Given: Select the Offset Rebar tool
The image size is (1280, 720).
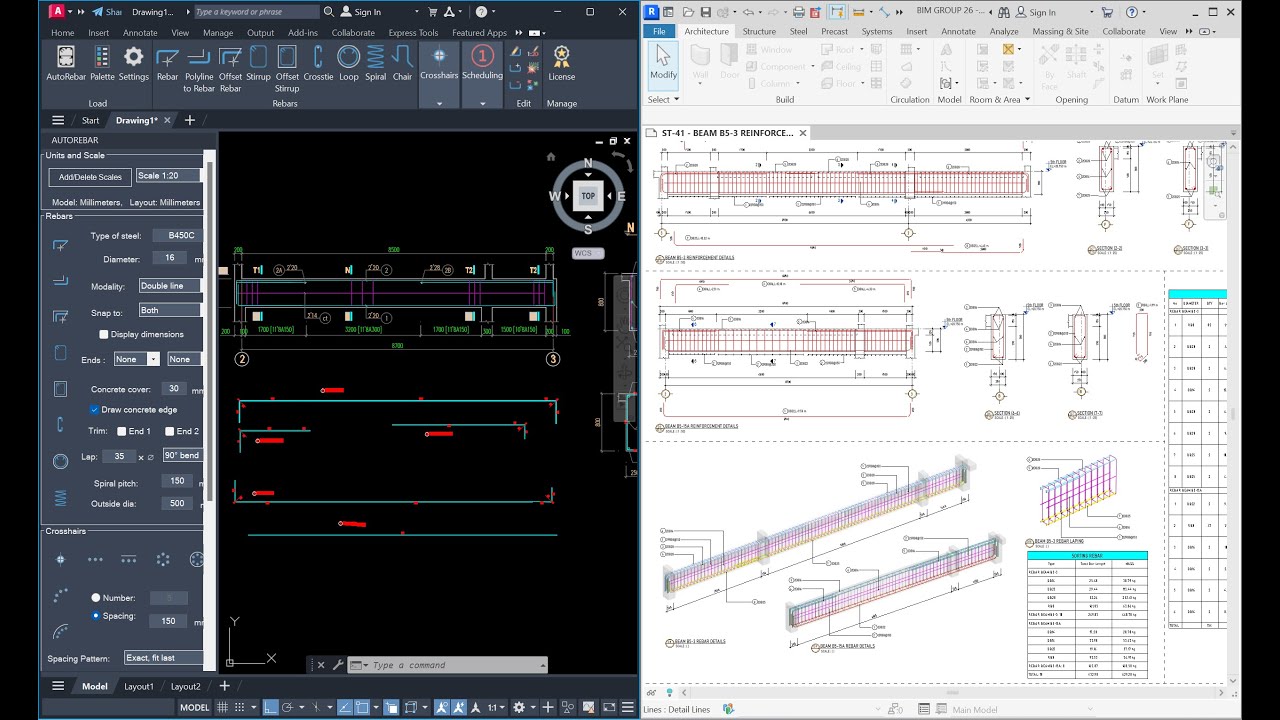Looking at the screenshot, I should [230, 69].
